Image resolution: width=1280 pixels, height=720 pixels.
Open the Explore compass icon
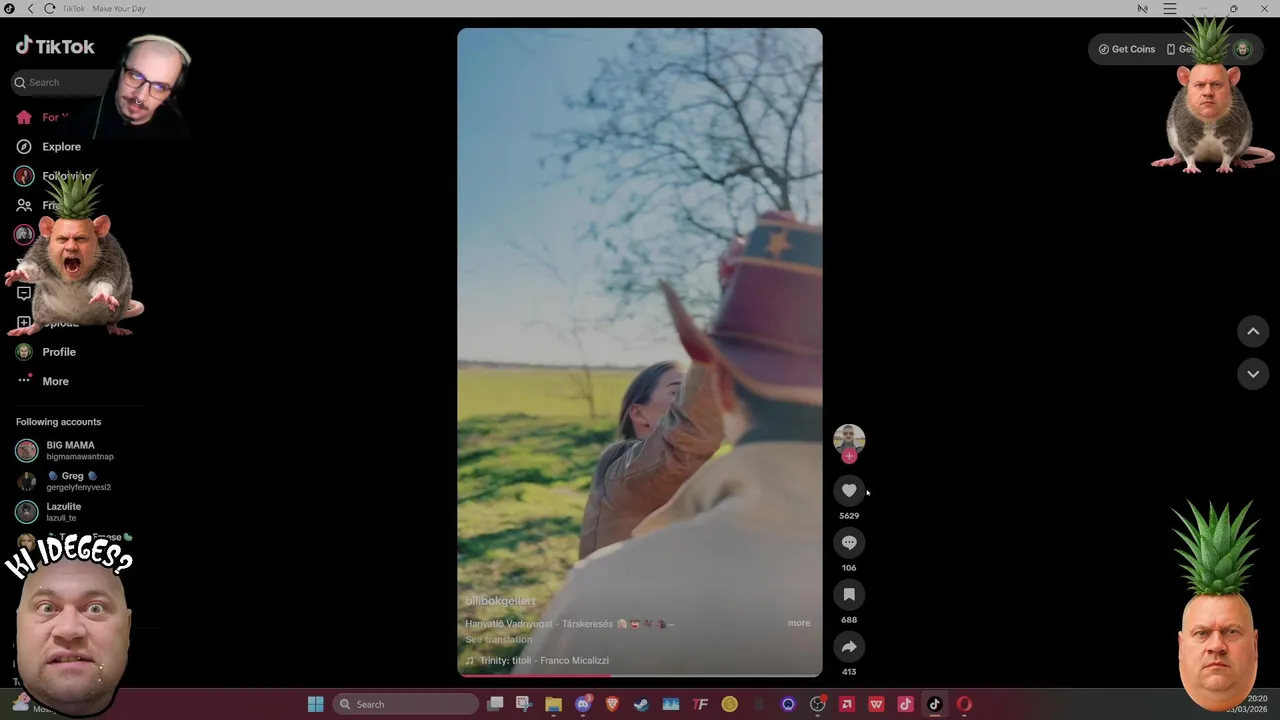[x=24, y=146]
